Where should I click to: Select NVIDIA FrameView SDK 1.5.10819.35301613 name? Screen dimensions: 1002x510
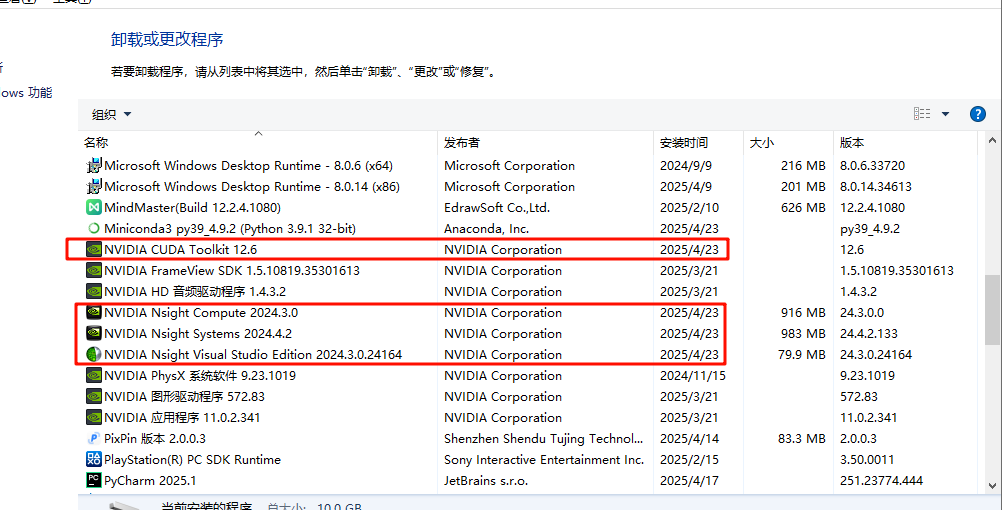point(232,271)
